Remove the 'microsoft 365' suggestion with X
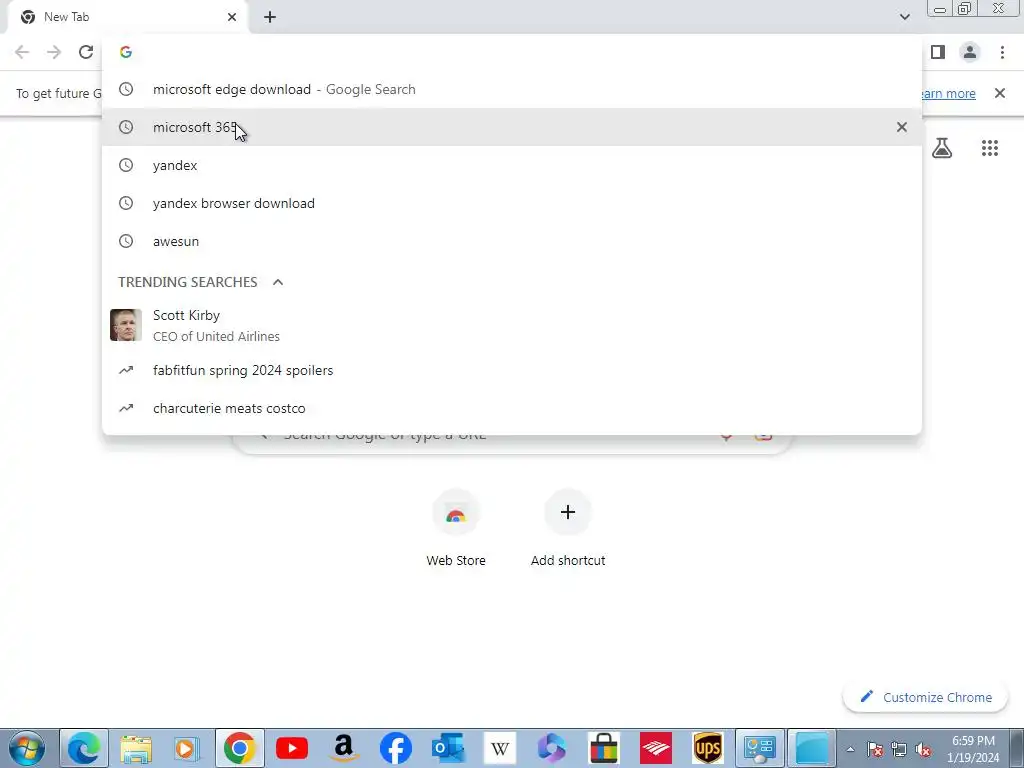 tap(902, 127)
